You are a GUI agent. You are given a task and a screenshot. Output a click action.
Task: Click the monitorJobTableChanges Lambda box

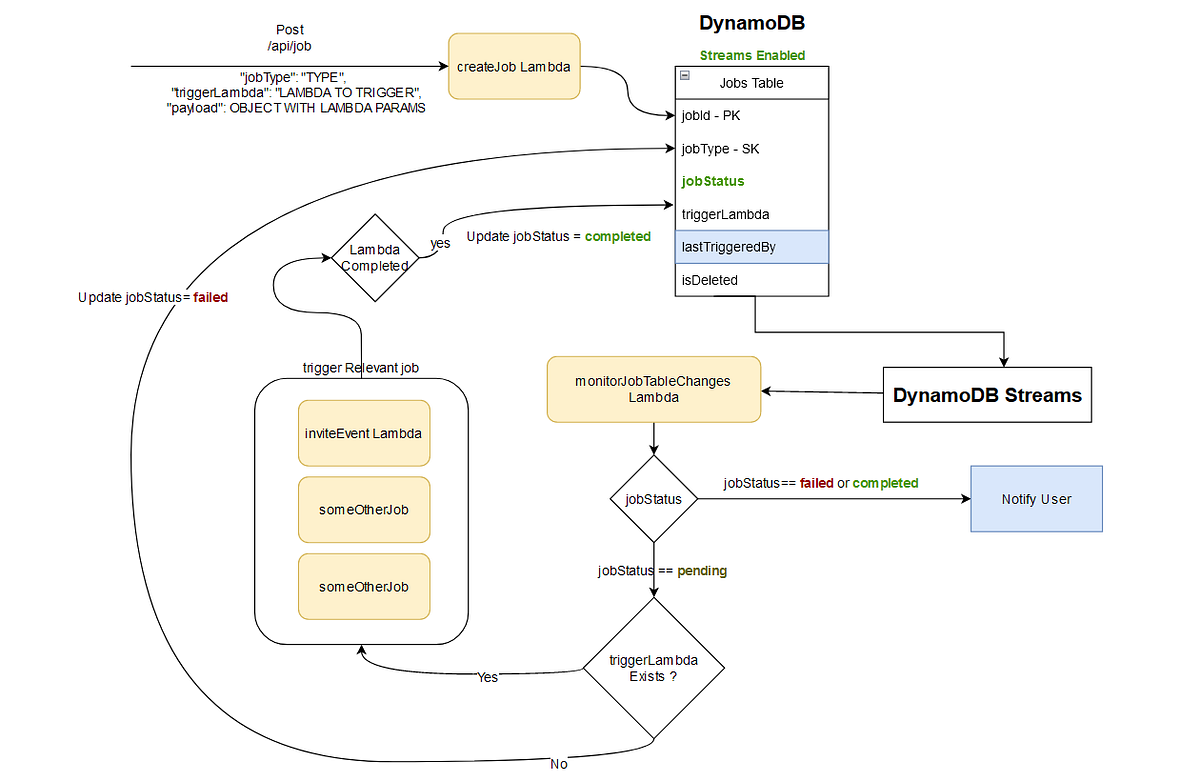[653, 389]
